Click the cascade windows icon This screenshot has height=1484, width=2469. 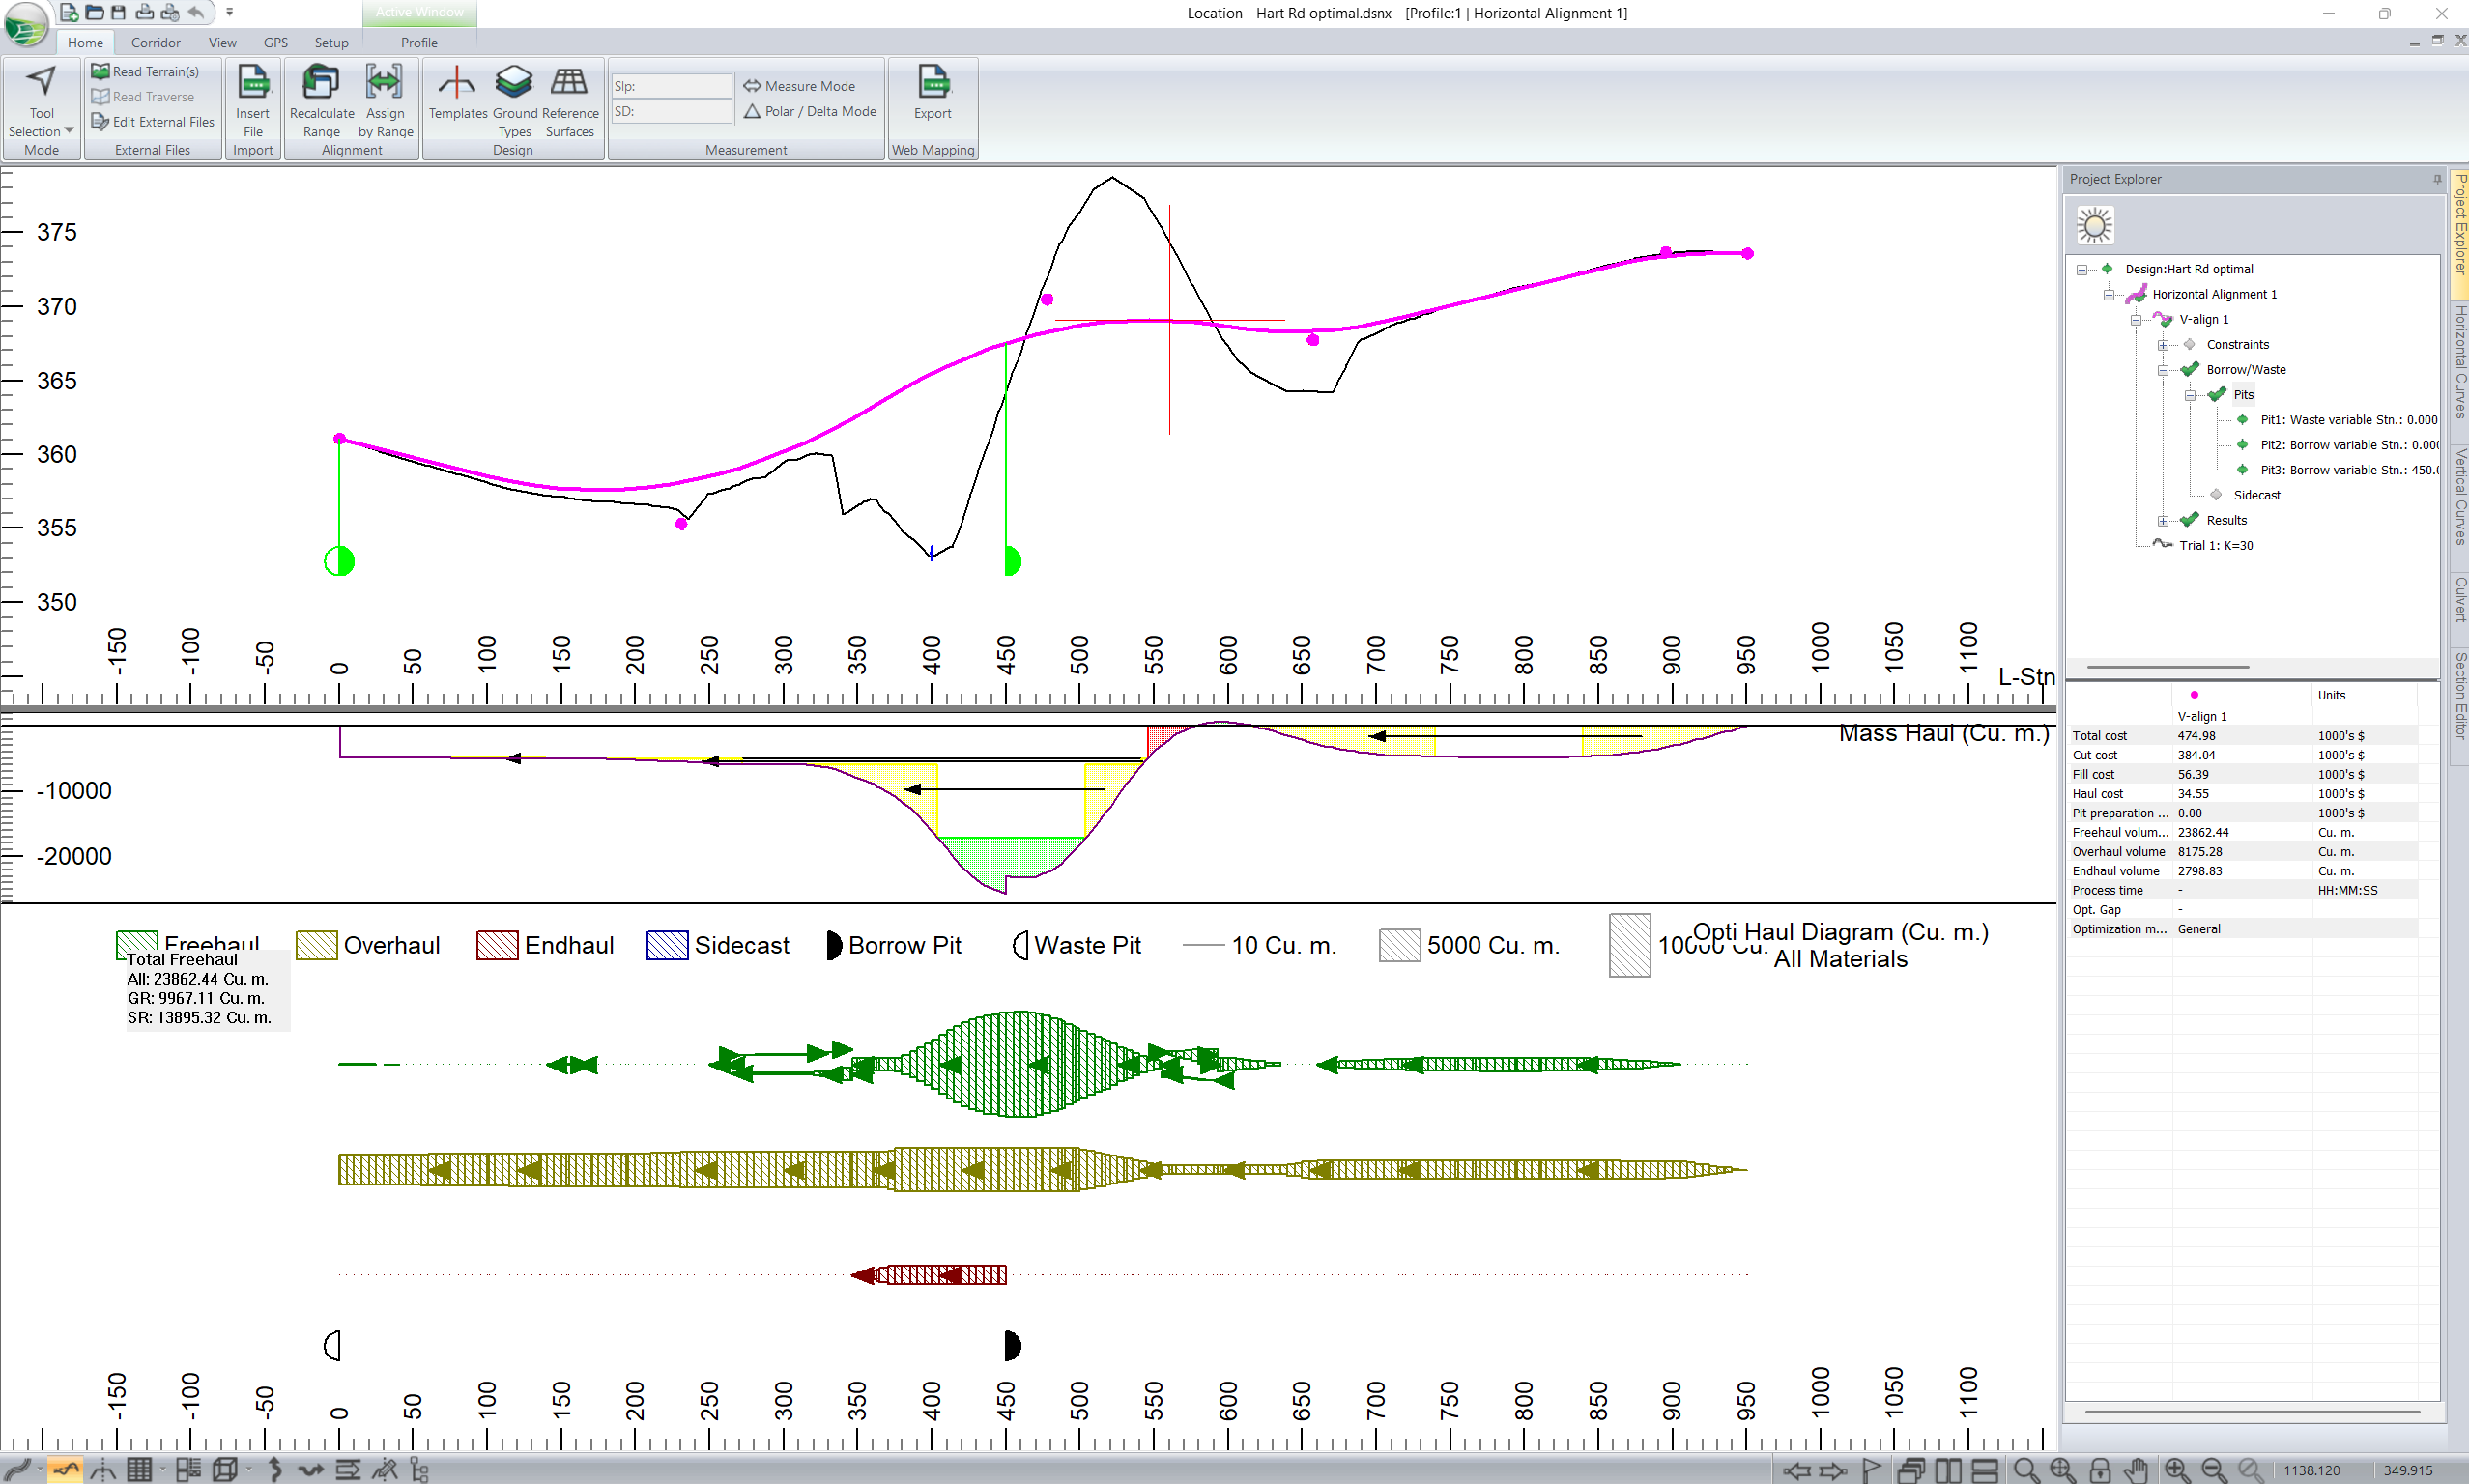[x=1911, y=1470]
